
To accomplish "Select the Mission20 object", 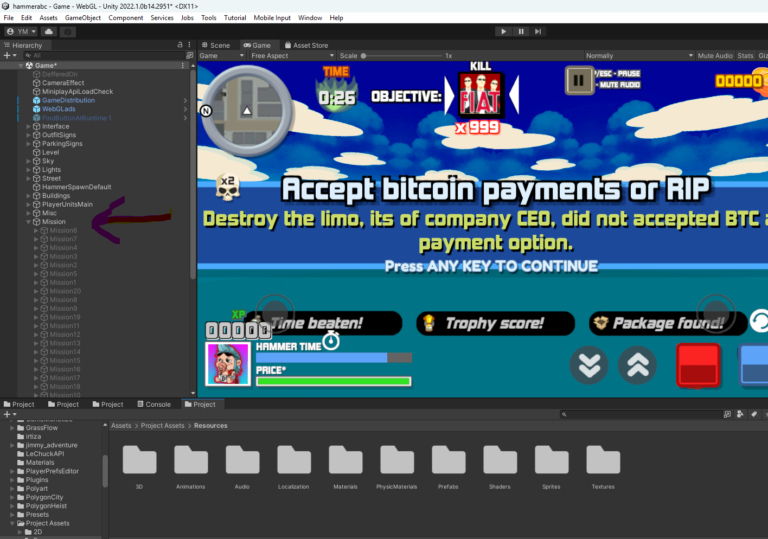I will tap(65, 291).
